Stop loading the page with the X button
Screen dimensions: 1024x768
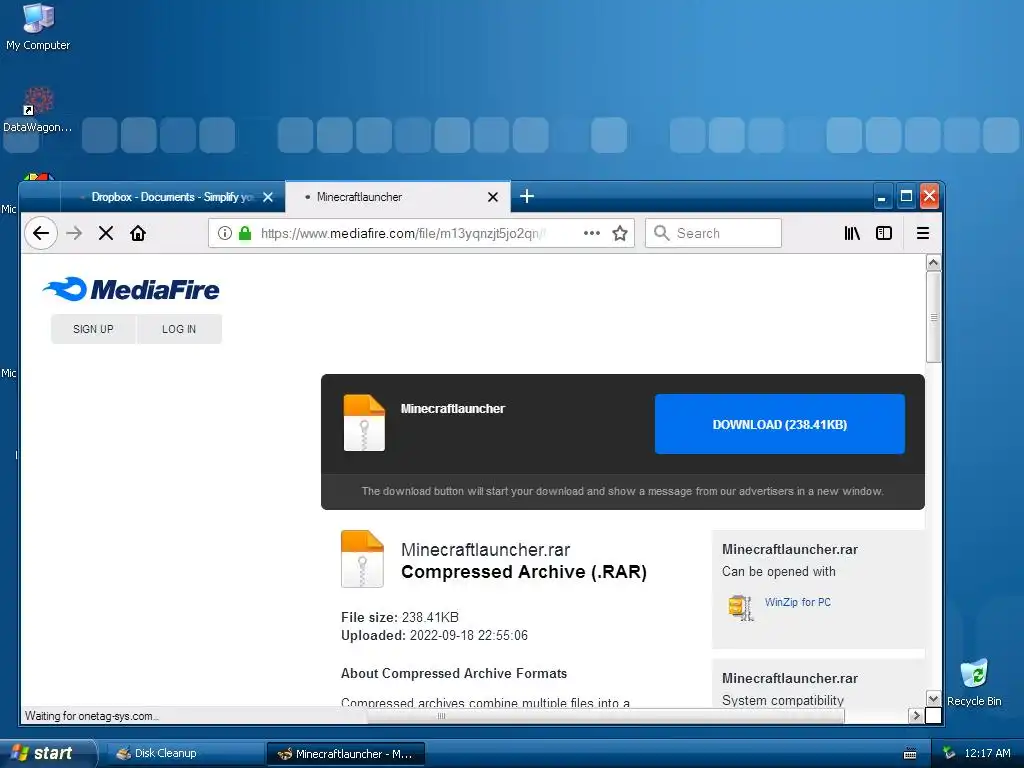pos(106,233)
